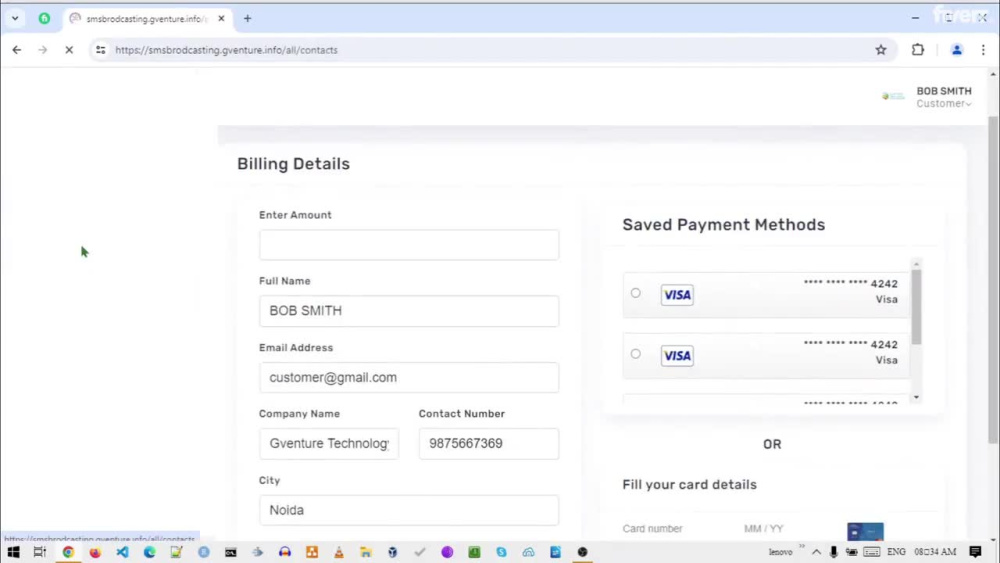Click the saved payment methods scrollbar thumb

tap(916, 307)
